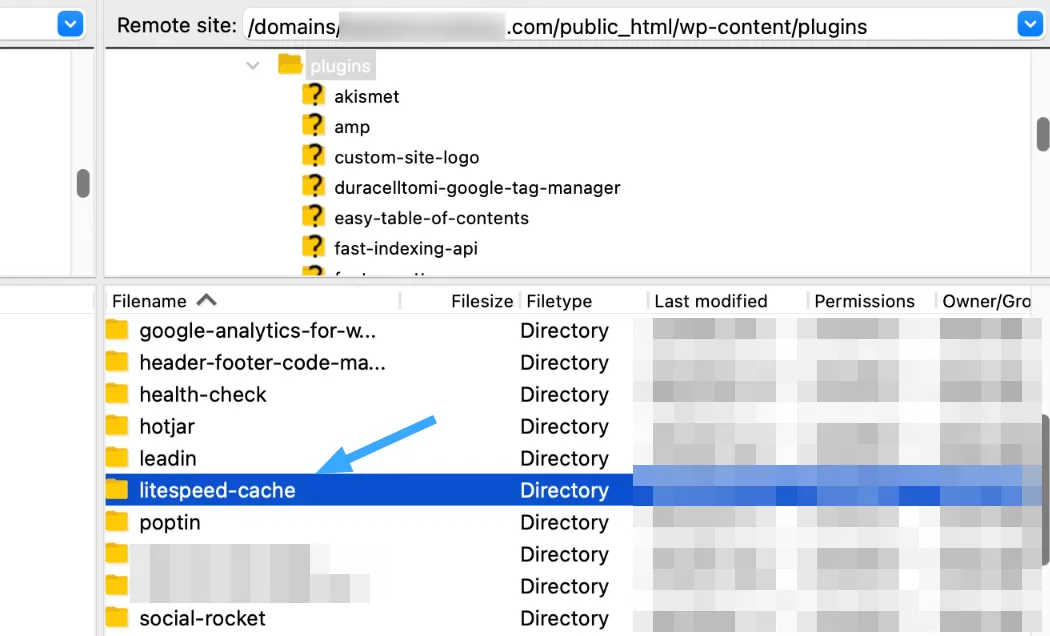Click the remote directory tree scrollbar
Screen dimensions: 1050x636
click(1042, 134)
